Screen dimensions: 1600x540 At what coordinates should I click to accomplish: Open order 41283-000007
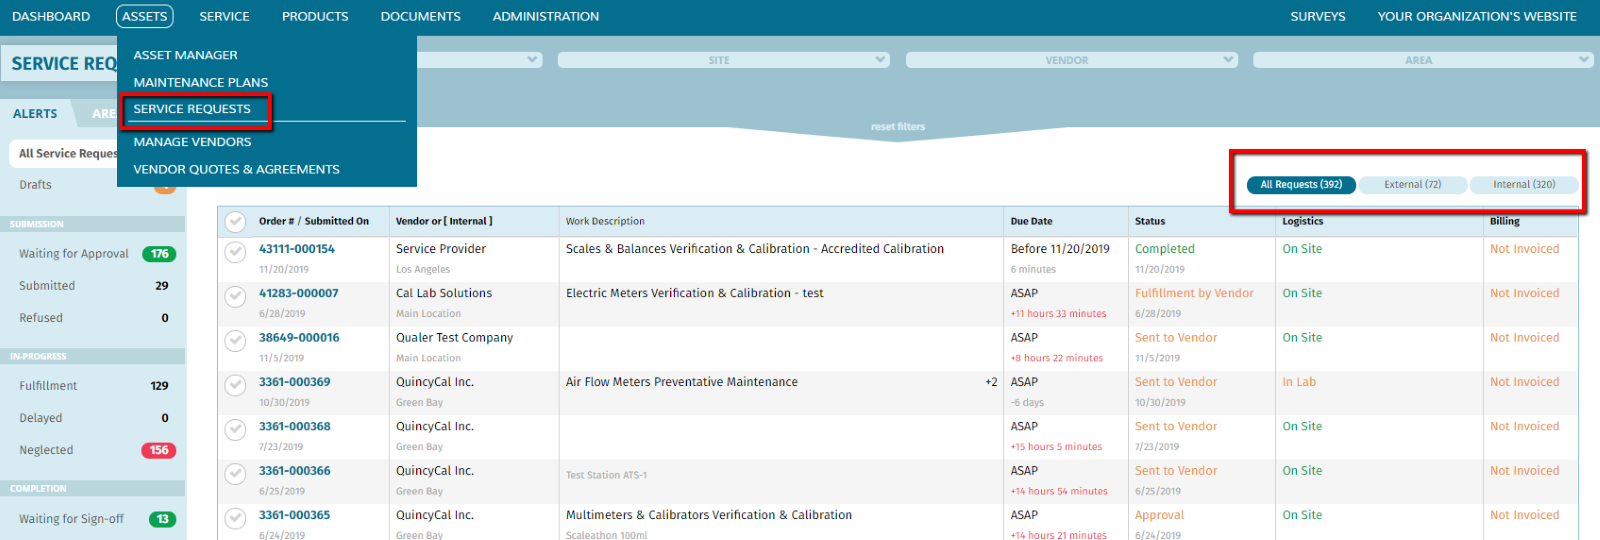(299, 293)
